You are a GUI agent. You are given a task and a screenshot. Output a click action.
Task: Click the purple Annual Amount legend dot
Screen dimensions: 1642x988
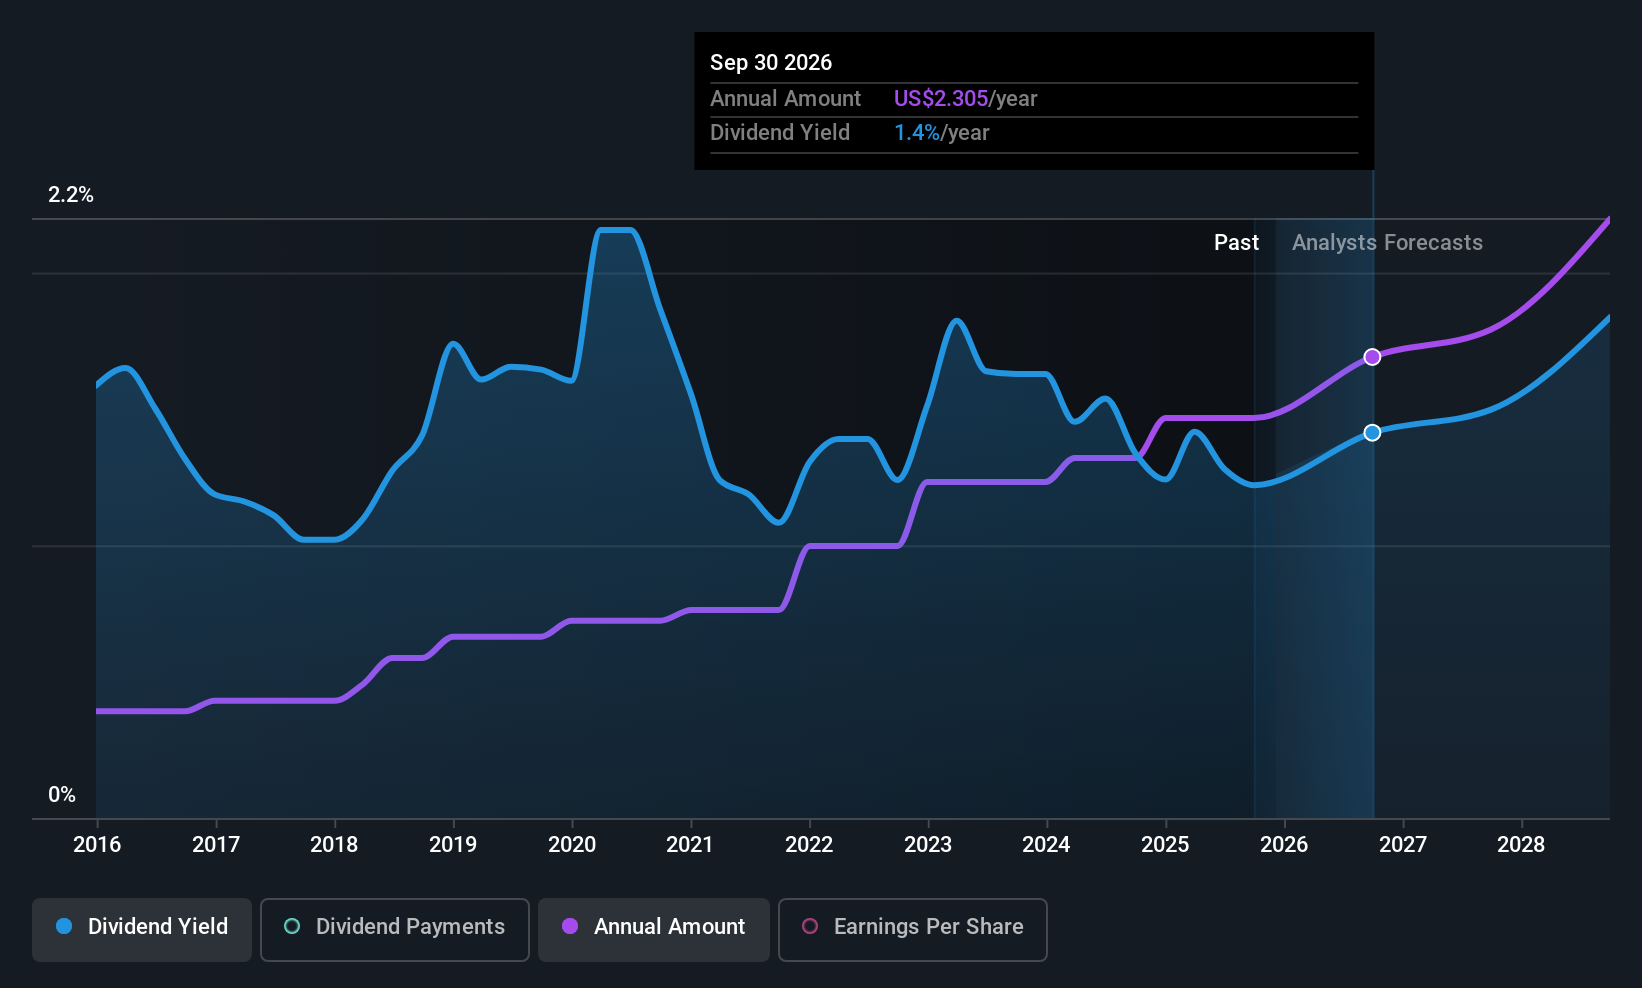tap(570, 927)
